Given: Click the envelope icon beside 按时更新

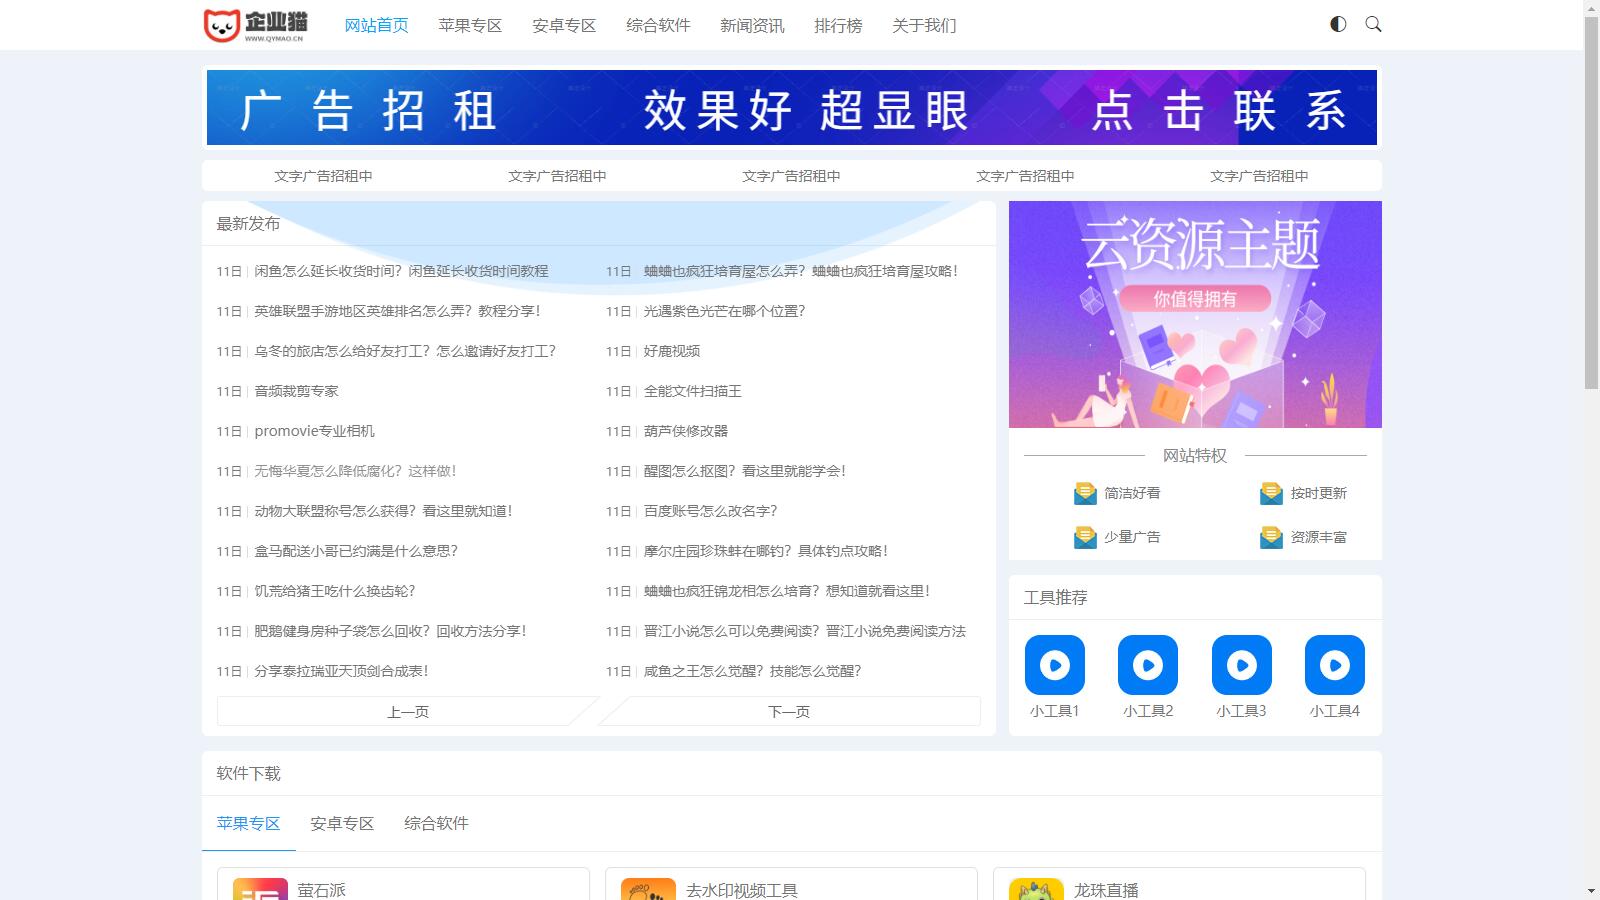Looking at the screenshot, I should point(1271,494).
